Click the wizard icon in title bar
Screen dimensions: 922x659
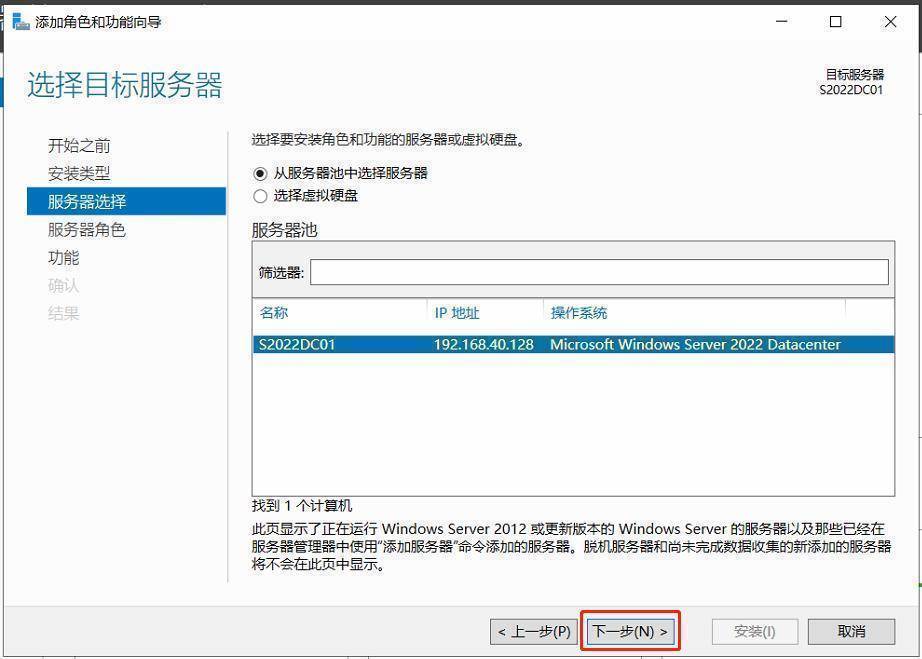(x=21, y=22)
